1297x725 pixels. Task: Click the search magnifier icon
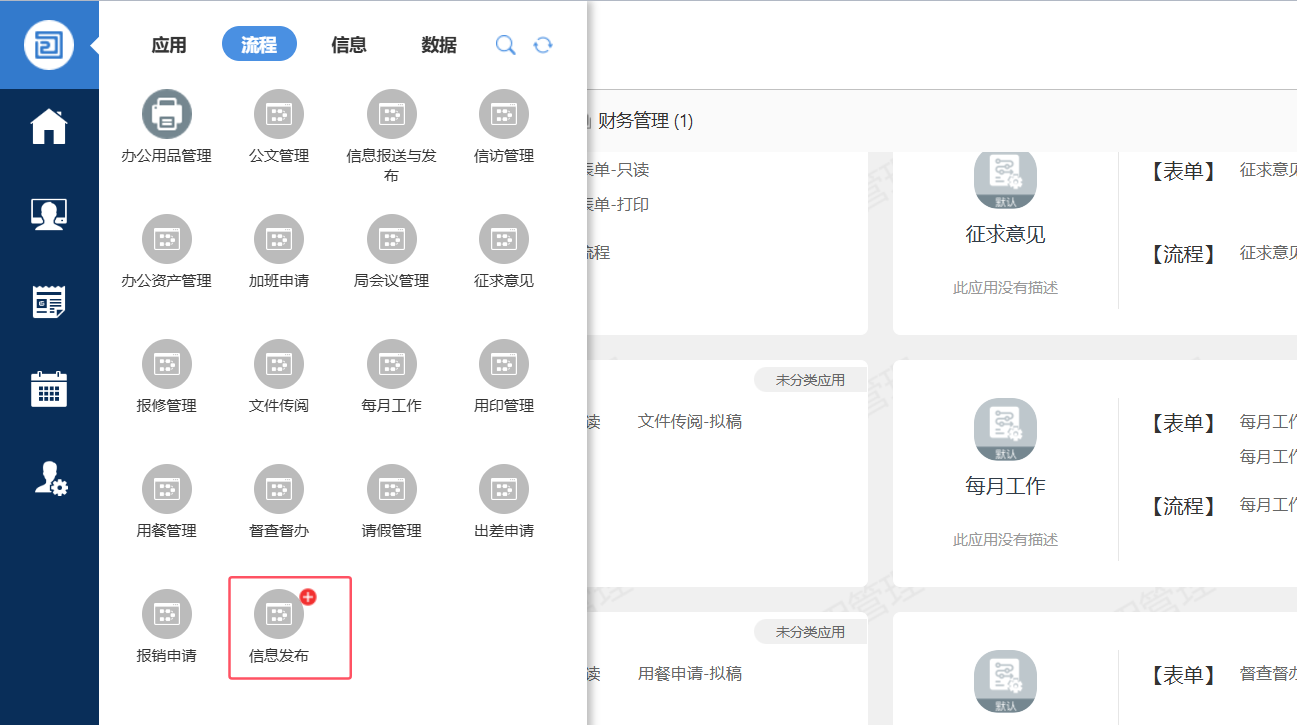pos(506,45)
